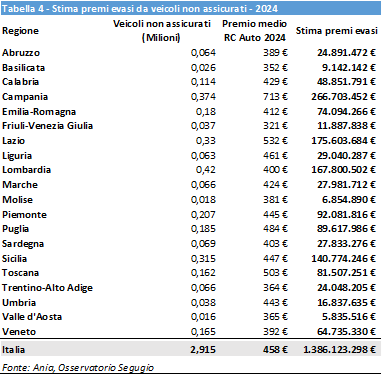Screen dimensions: 382x375
Task: Select the 'Trentino-Alto Adige' row label
Action: (x=47, y=288)
